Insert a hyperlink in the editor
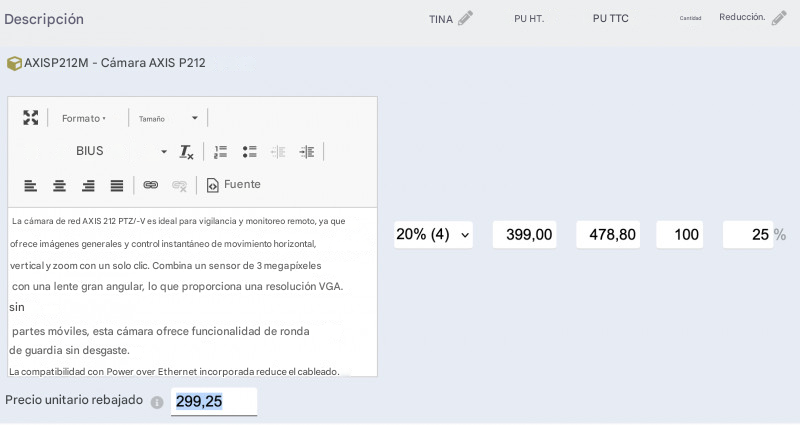 coord(151,185)
